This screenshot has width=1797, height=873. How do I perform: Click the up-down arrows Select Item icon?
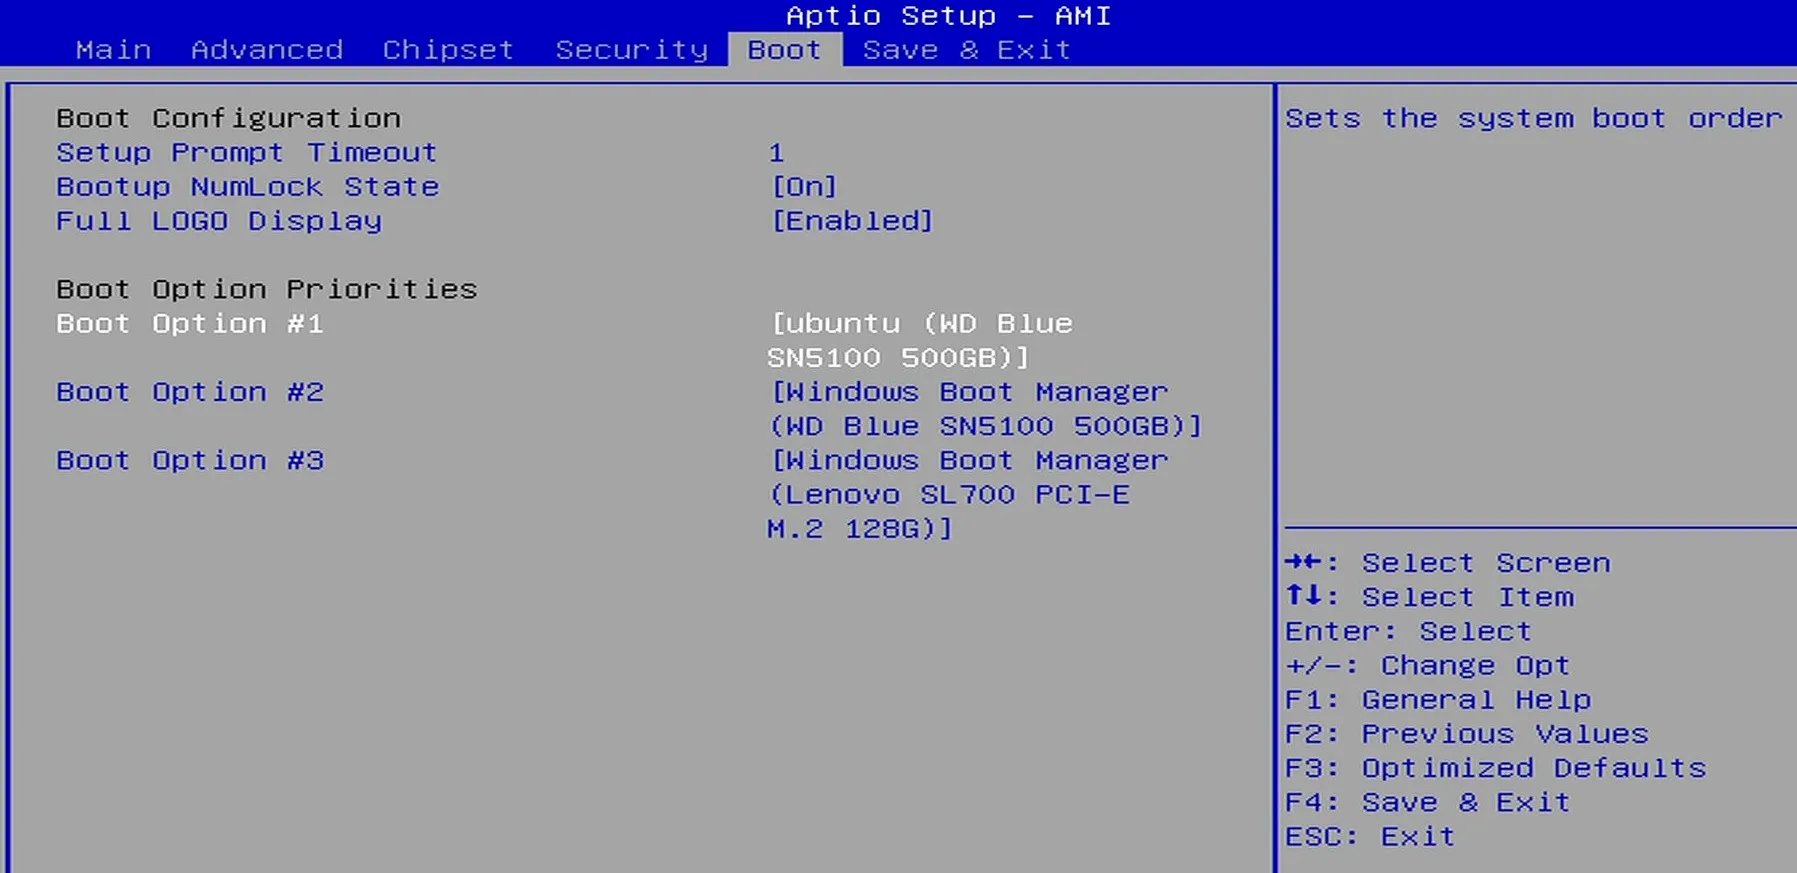pos(1304,596)
